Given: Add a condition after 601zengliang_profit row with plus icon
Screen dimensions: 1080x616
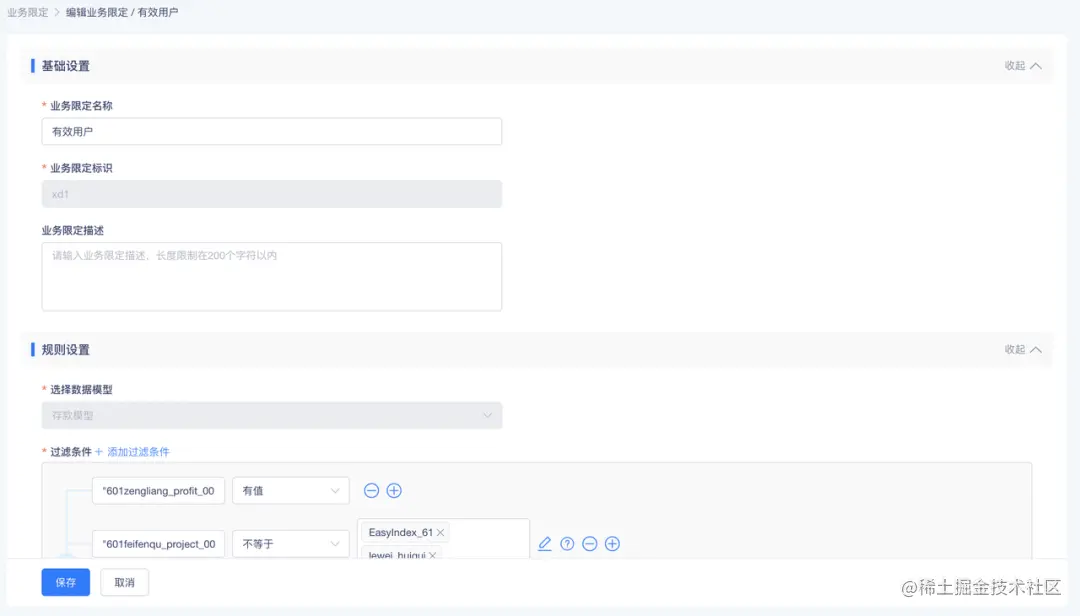Looking at the screenshot, I should 394,491.
